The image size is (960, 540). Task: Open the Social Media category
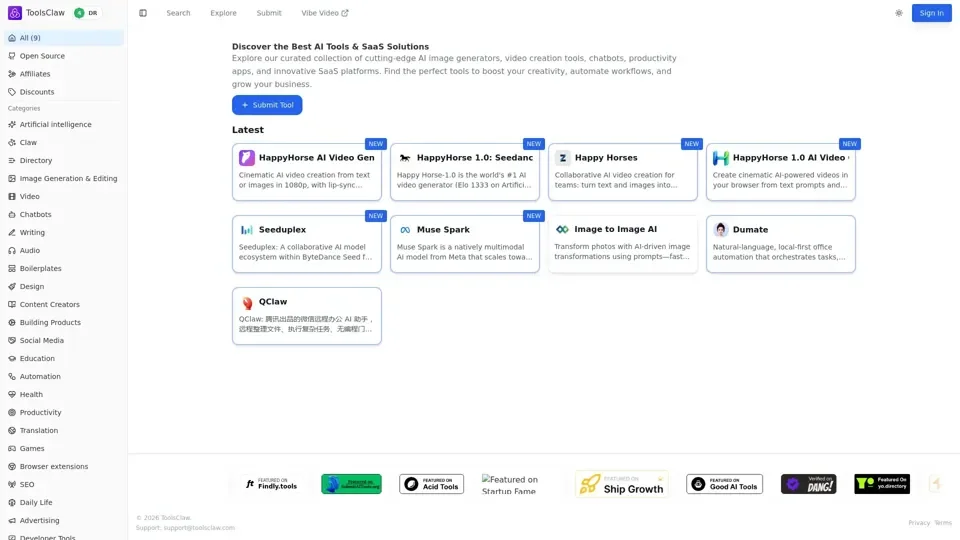(x=64, y=341)
